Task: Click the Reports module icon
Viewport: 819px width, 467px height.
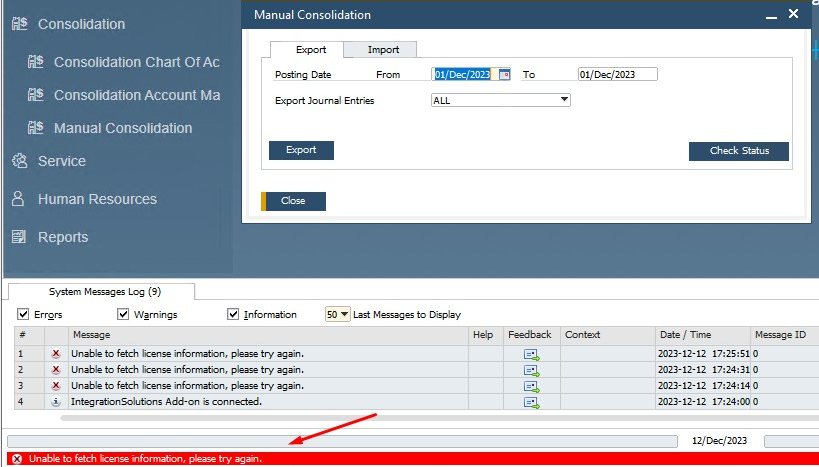Action: click(18, 237)
